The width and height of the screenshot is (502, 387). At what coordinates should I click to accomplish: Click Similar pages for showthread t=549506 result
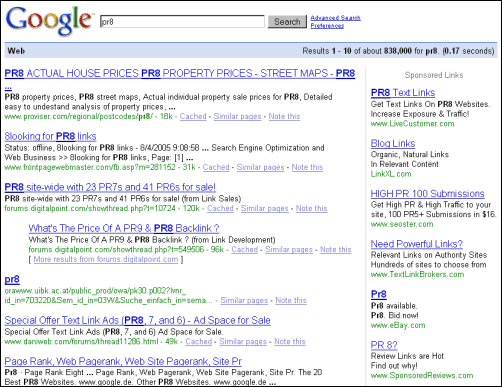289,250
